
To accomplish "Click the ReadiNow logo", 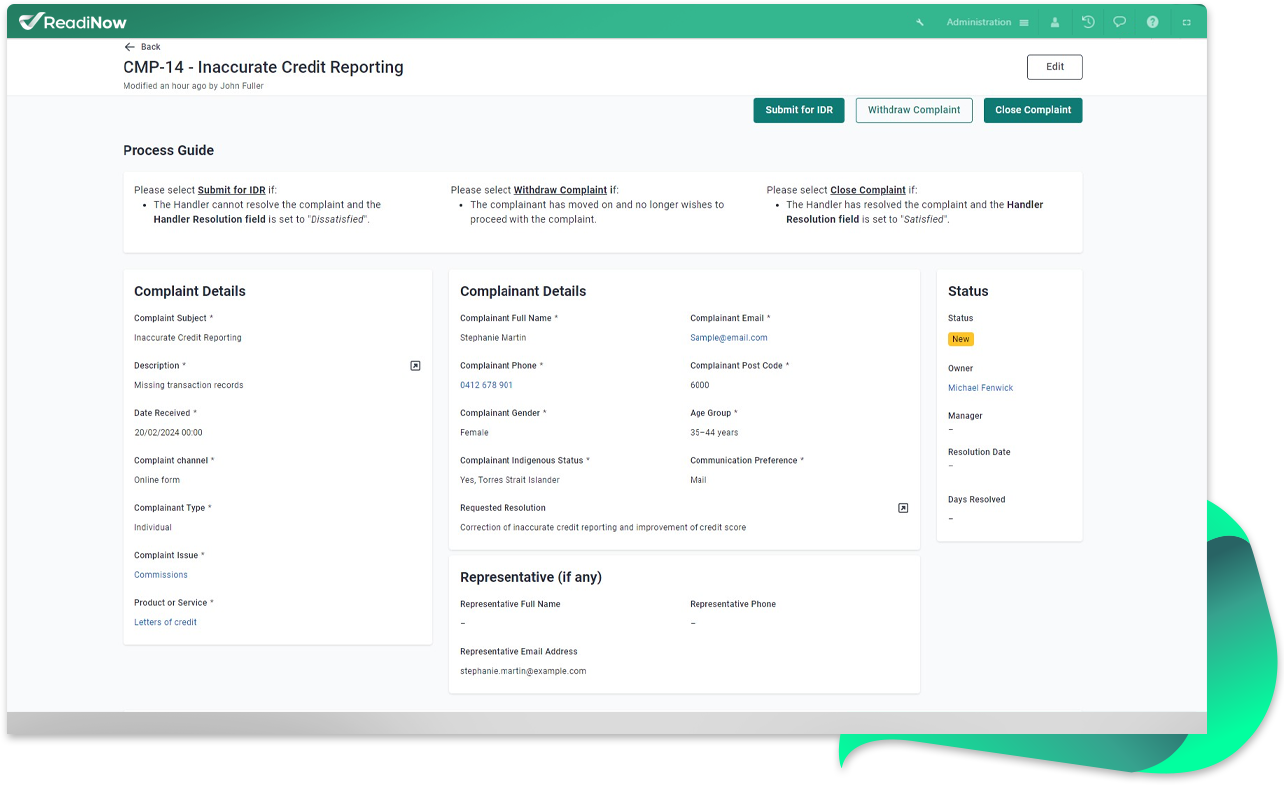I will tap(73, 21).
